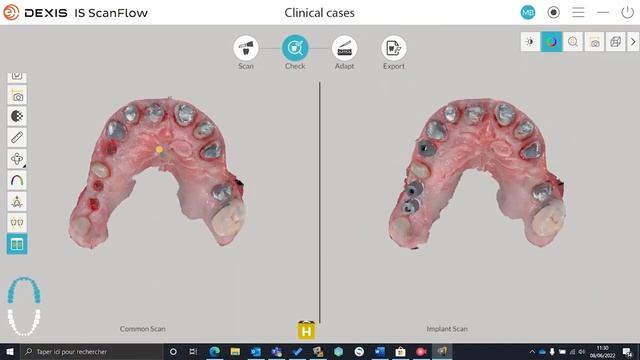
Task: Select the two-teeth comparison tool
Action: tap(17, 222)
